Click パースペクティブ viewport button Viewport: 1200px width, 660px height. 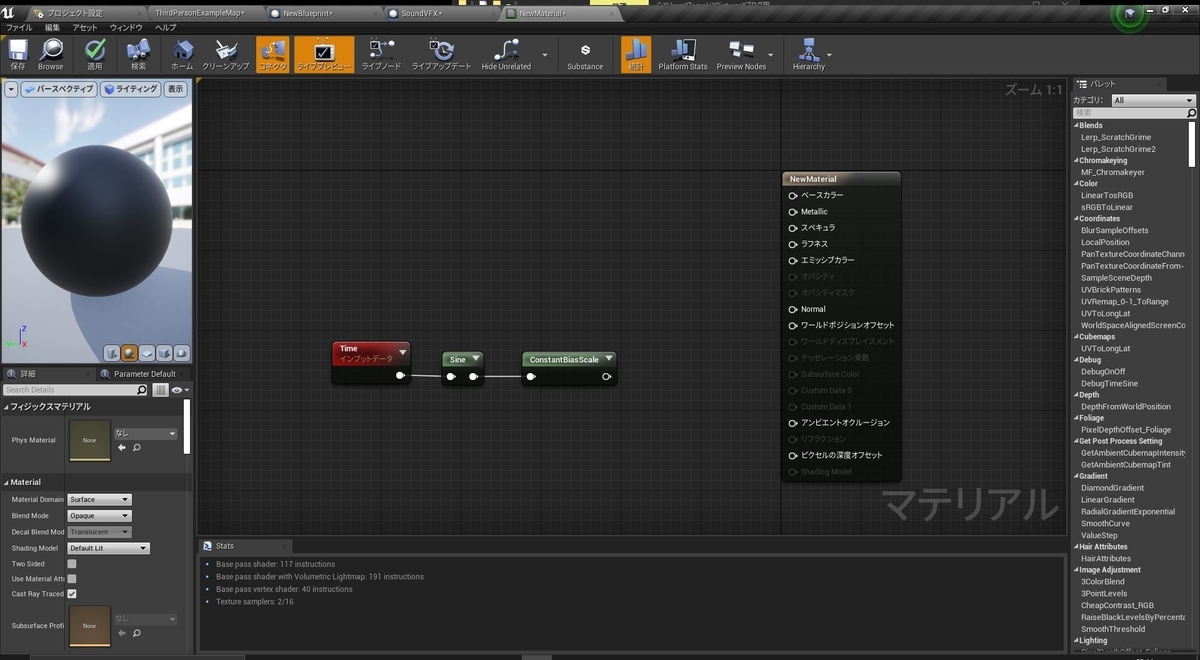[60, 89]
